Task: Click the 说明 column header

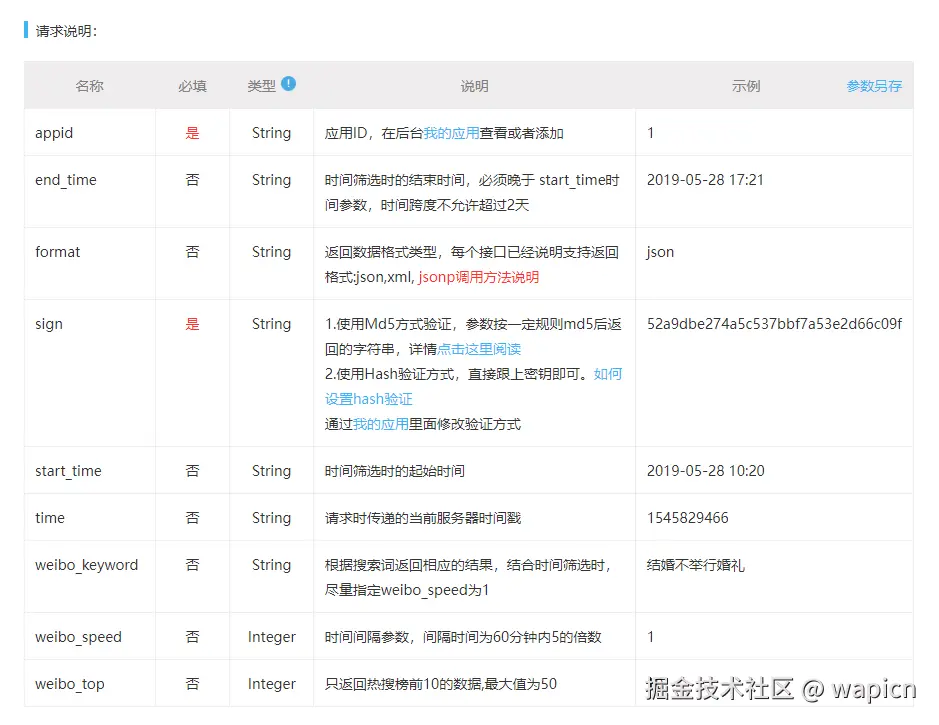Action: [x=474, y=86]
